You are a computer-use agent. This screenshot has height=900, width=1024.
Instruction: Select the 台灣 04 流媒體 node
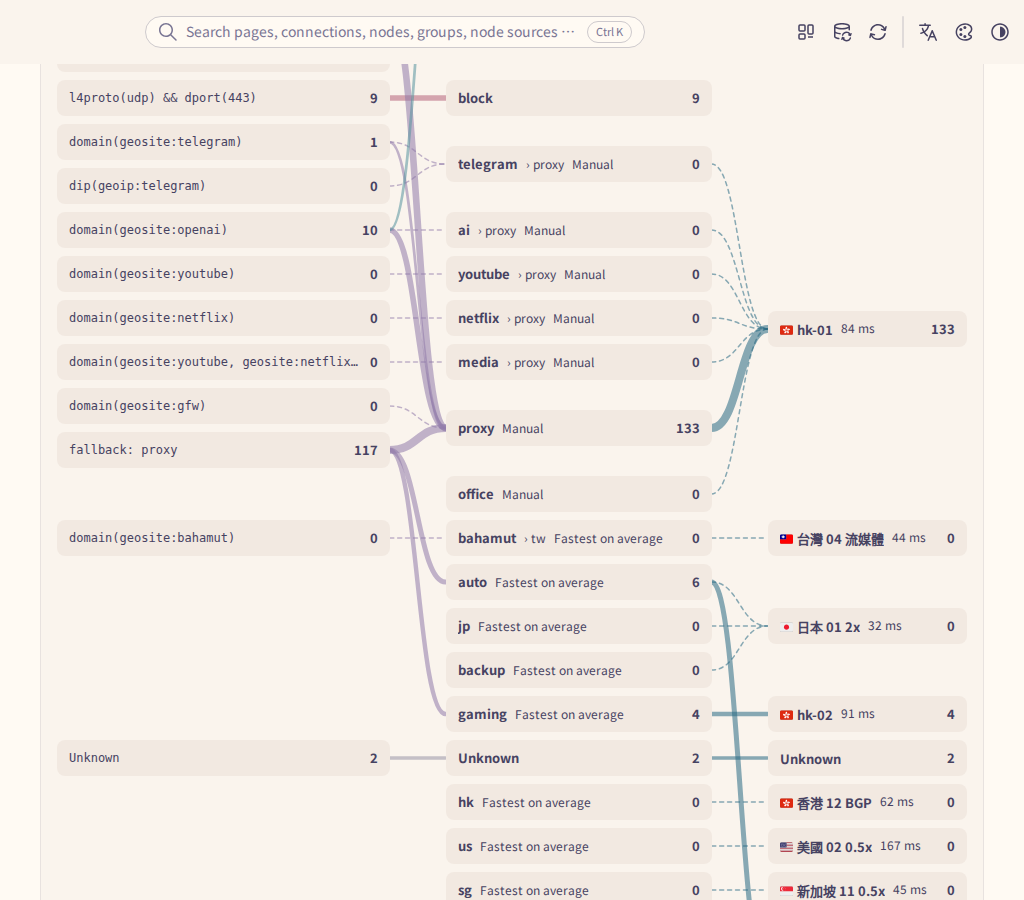click(x=867, y=538)
